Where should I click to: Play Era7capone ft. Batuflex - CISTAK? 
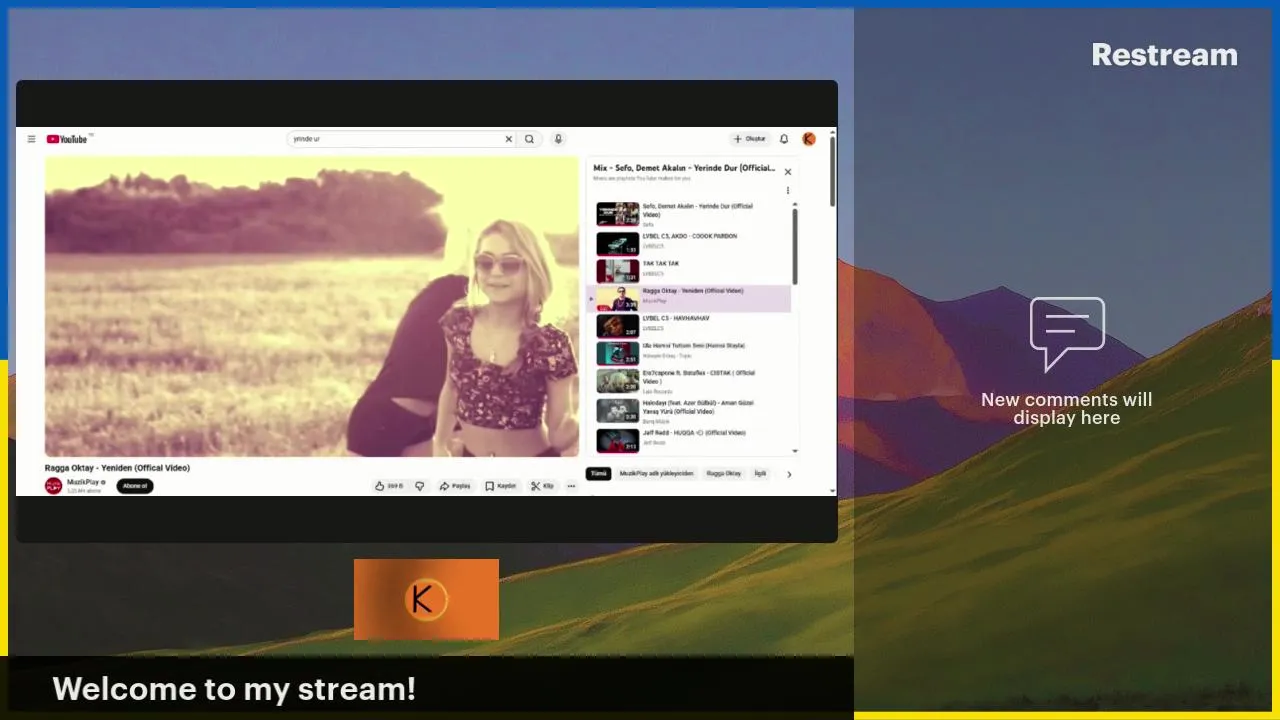(x=690, y=381)
